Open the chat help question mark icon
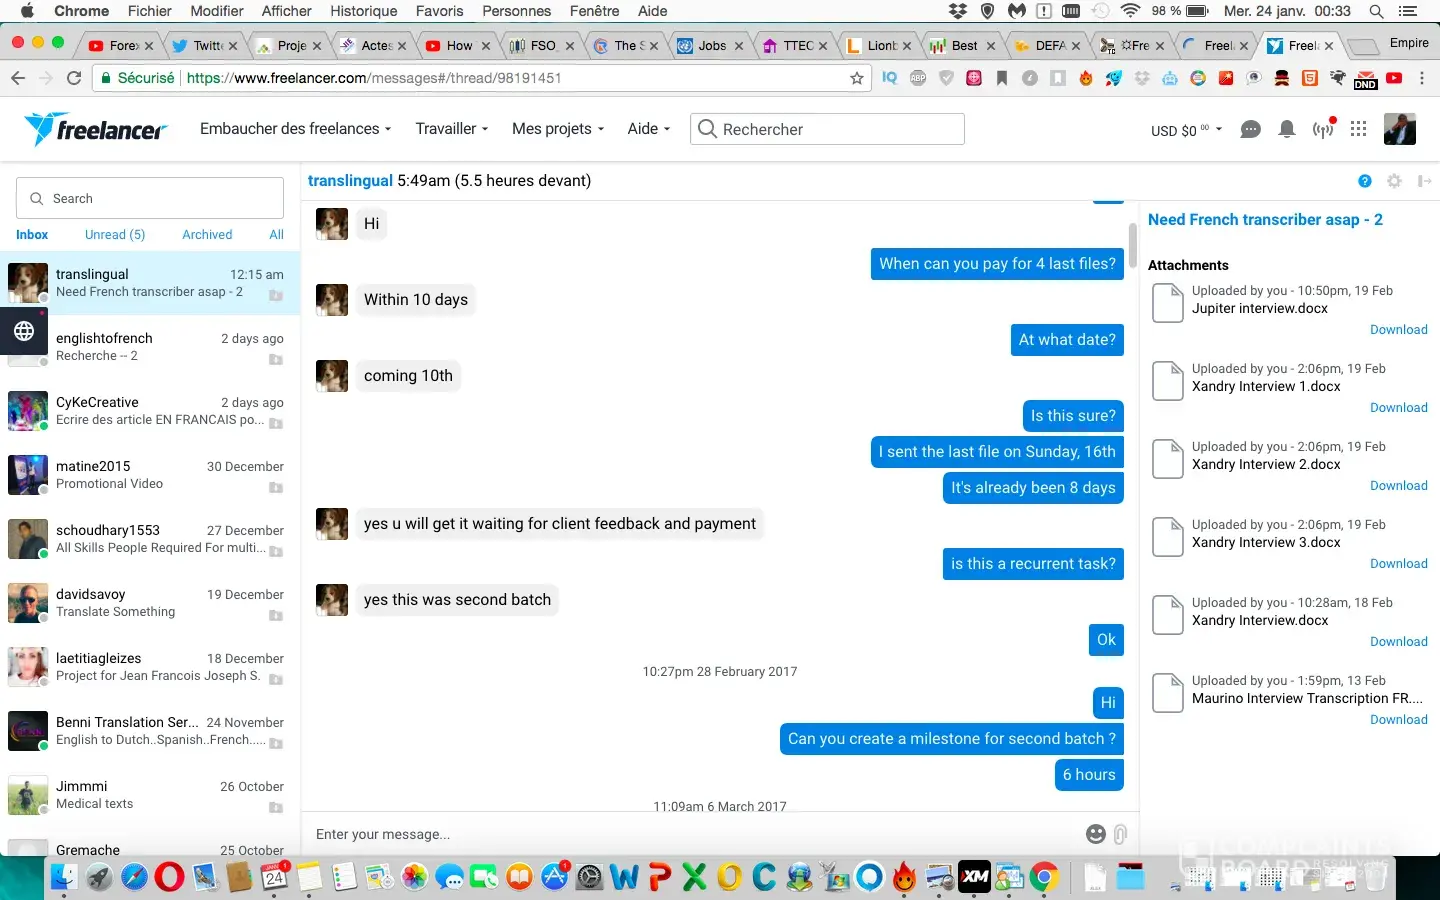 point(1365,181)
